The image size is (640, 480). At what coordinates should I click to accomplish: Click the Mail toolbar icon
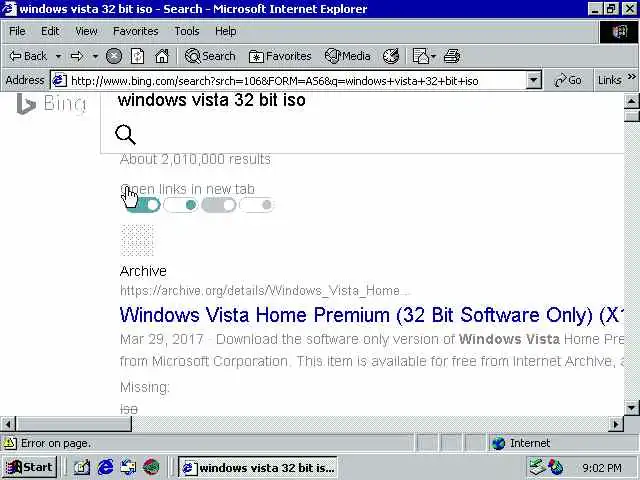pos(421,56)
